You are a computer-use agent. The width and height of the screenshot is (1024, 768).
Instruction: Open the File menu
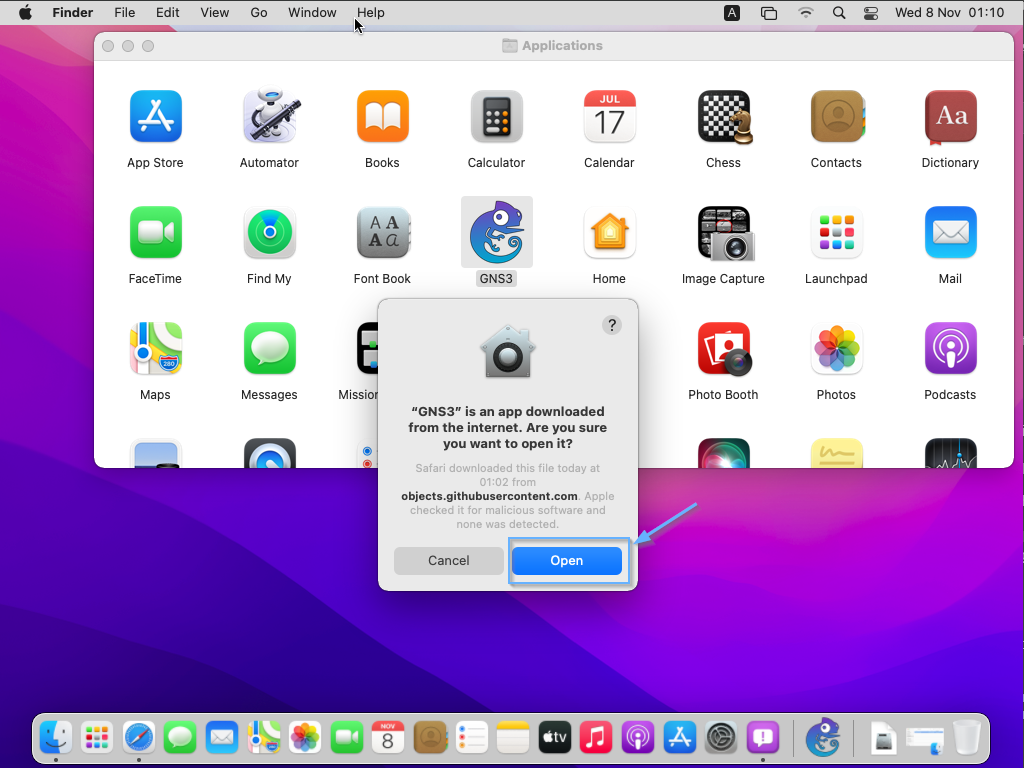pos(124,13)
